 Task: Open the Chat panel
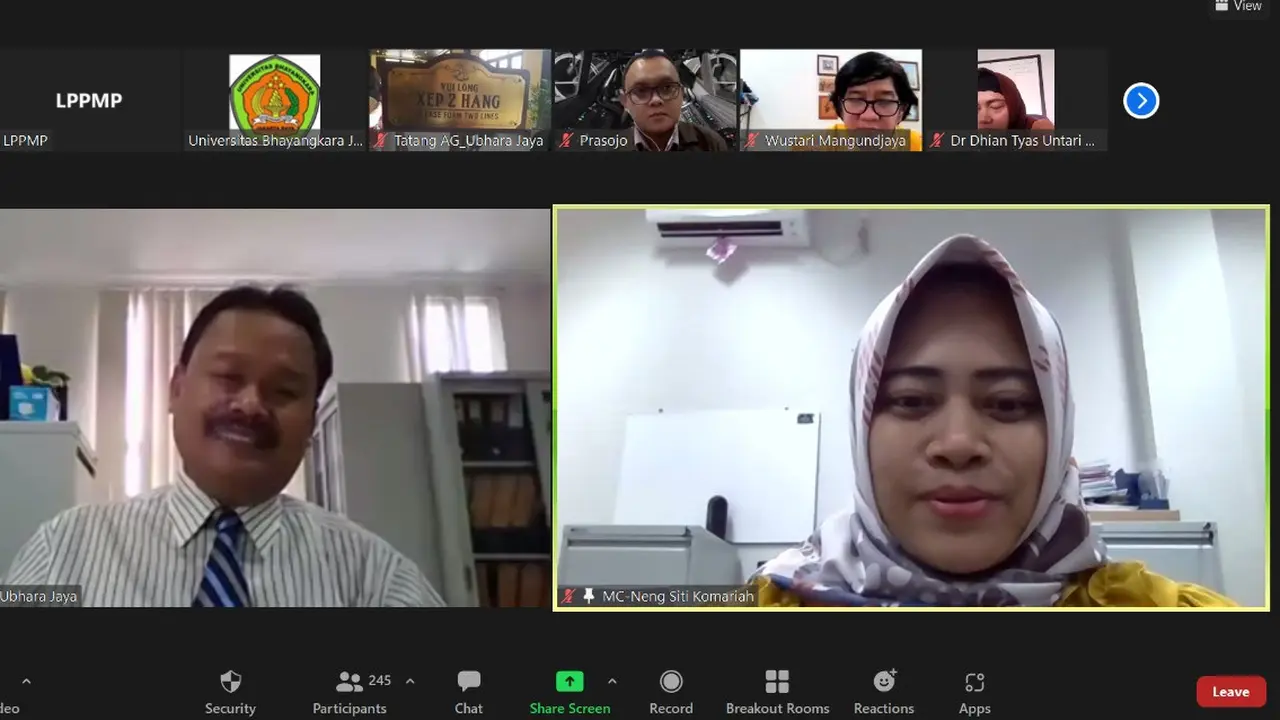[x=468, y=692]
